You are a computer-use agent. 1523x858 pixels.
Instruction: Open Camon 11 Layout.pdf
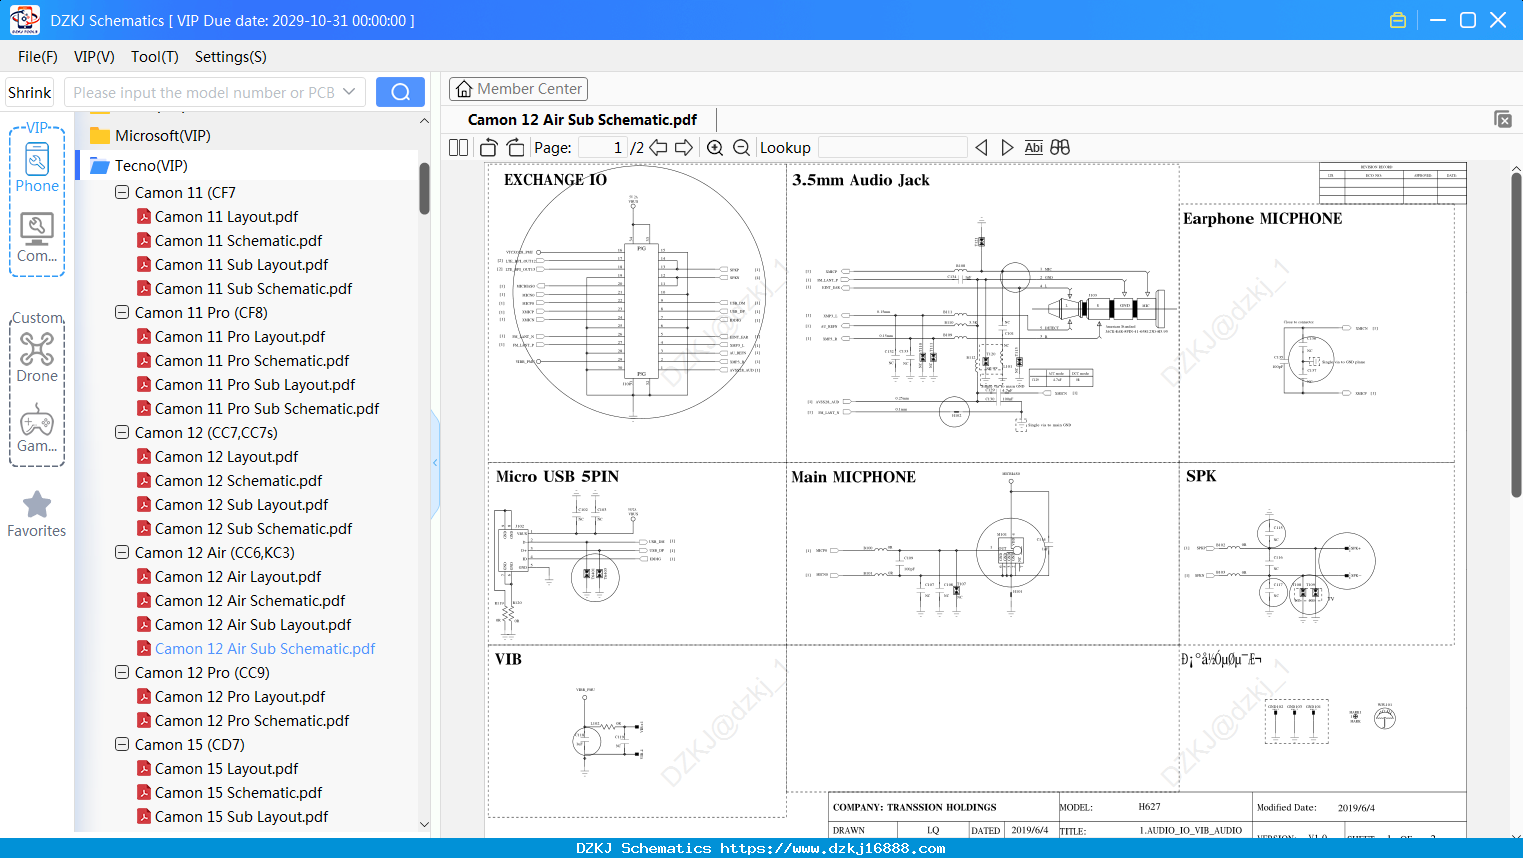[226, 216]
